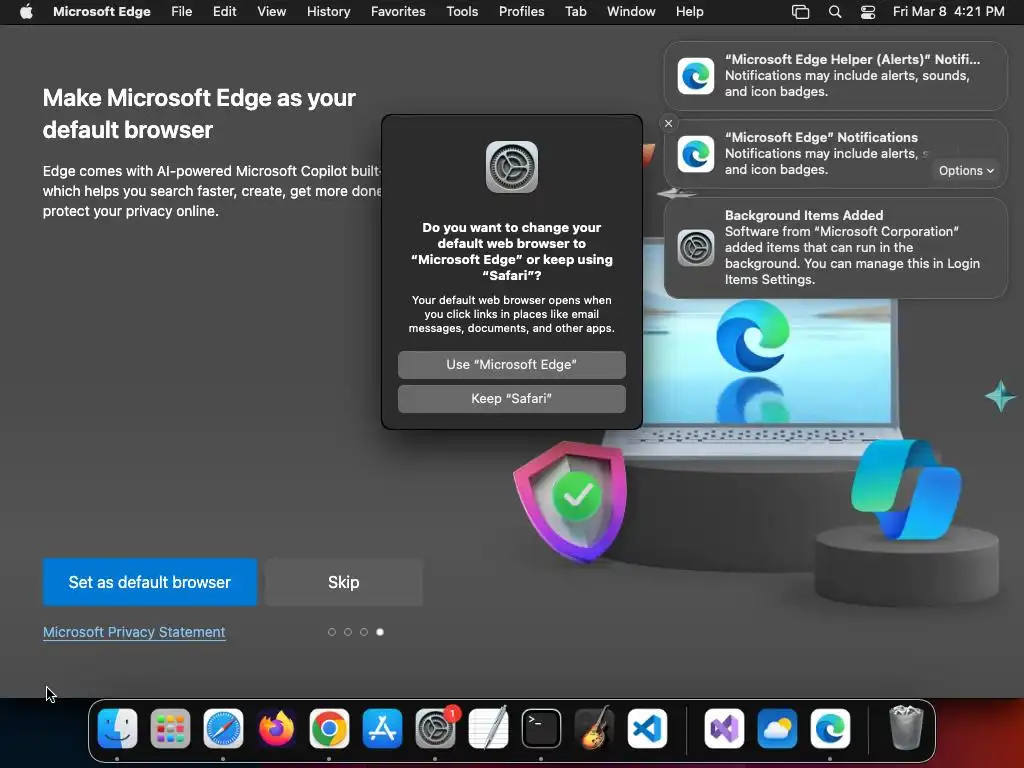Launch GarageBand from the Dock
This screenshot has height=768, width=1024.
tap(594, 727)
